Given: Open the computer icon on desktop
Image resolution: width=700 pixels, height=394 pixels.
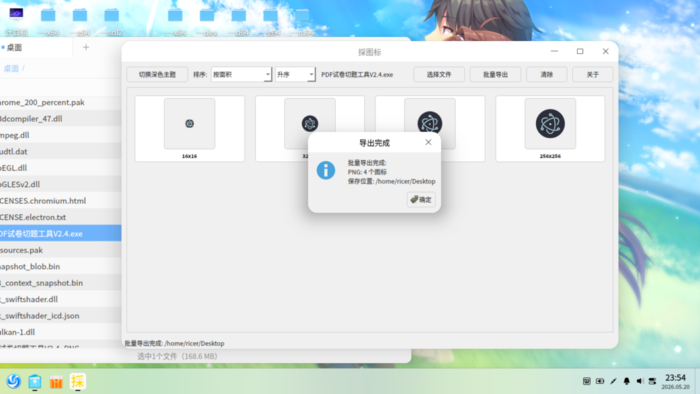Looking at the screenshot, I should click(x=17, y=21).
